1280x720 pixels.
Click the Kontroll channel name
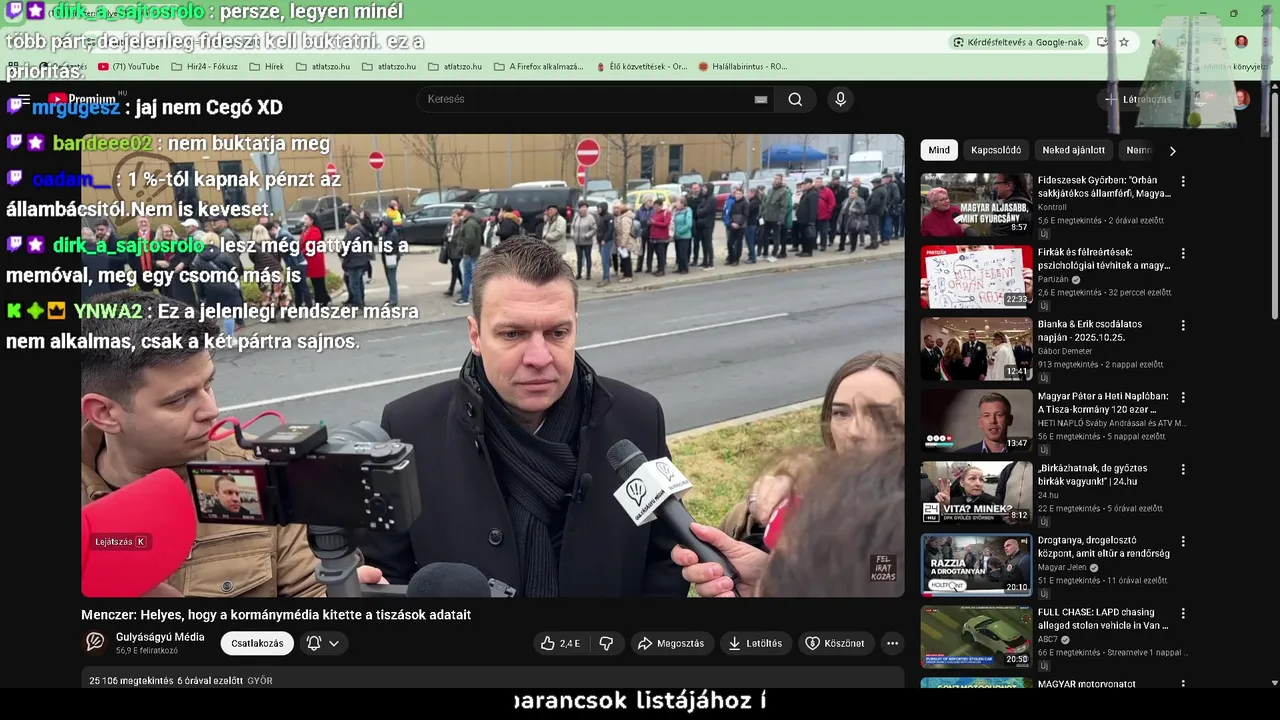[1053, 207]
